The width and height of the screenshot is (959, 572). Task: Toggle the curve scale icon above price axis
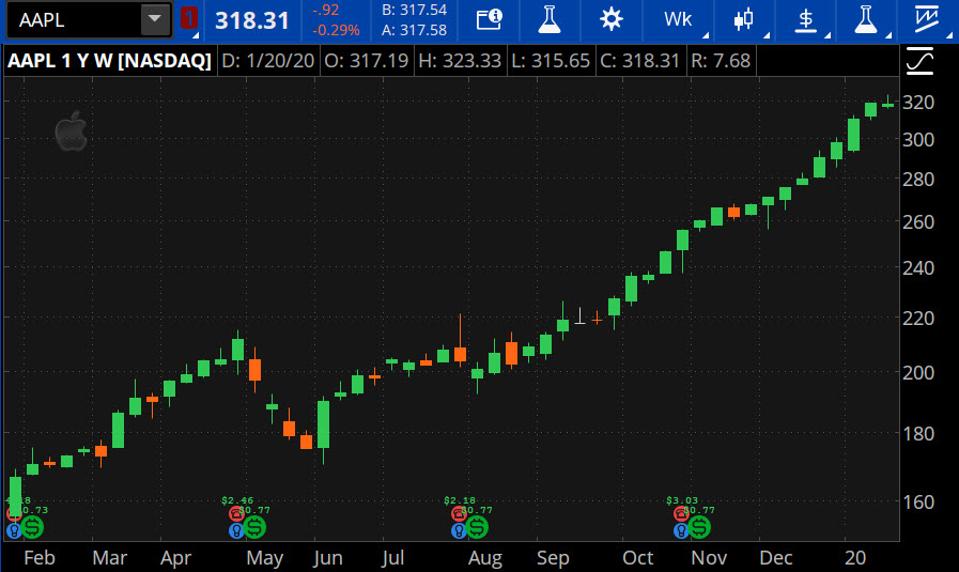tap(918, 61)
